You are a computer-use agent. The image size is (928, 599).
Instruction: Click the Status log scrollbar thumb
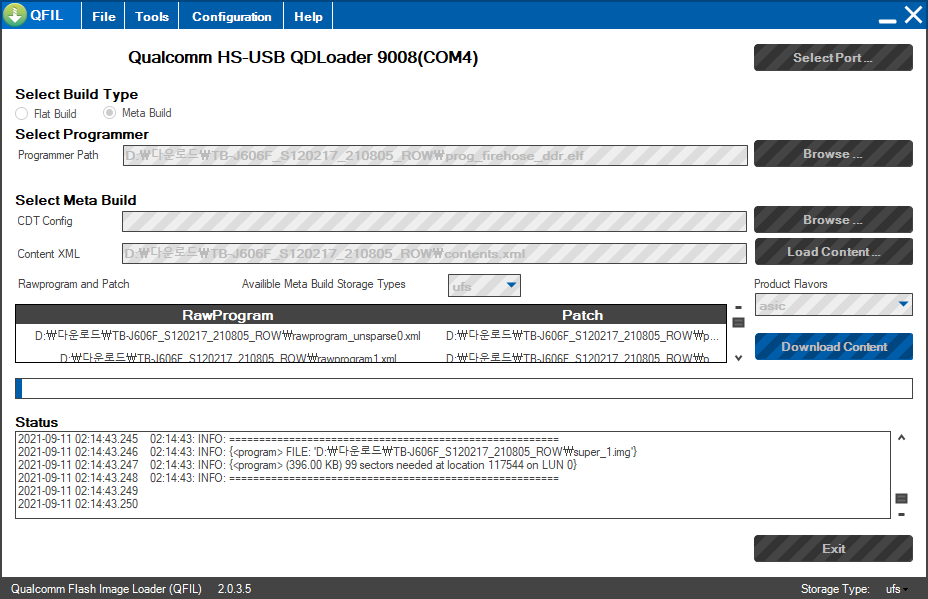(901, 498)
